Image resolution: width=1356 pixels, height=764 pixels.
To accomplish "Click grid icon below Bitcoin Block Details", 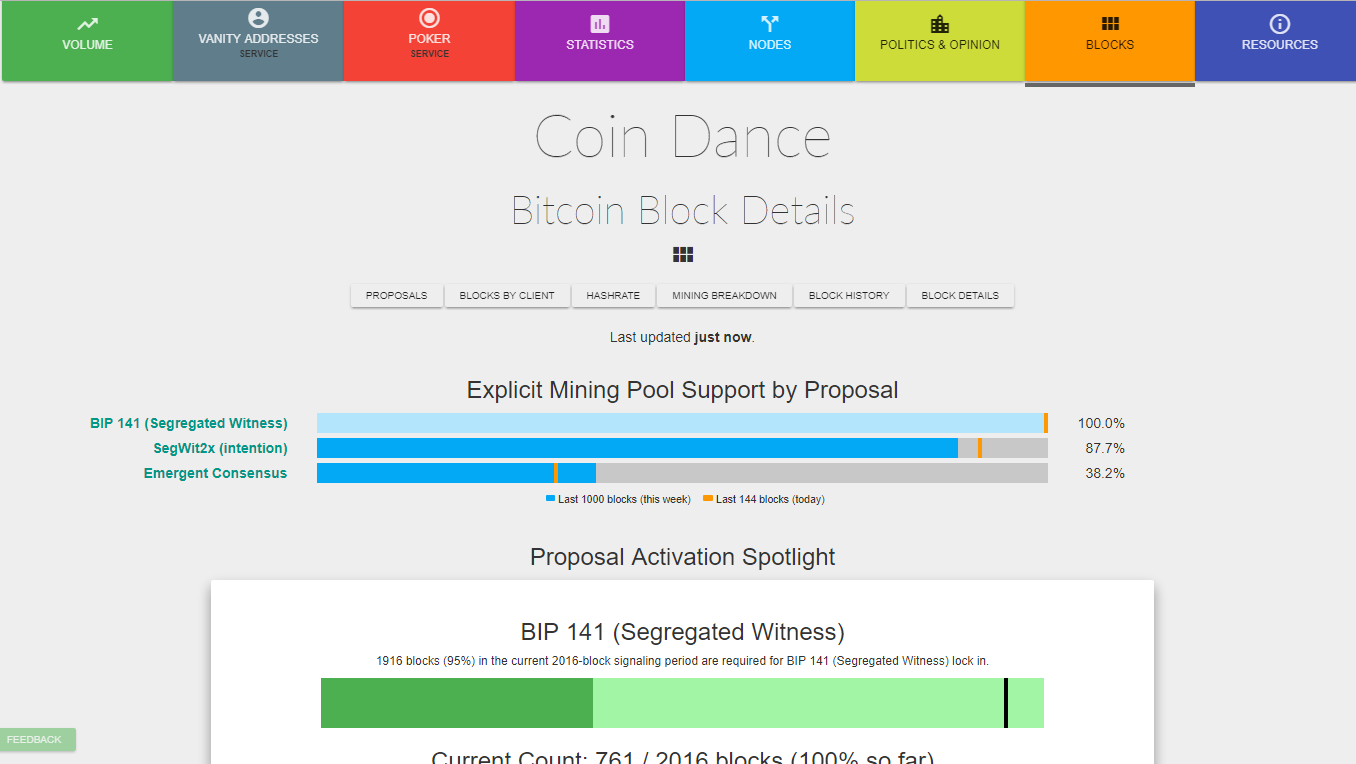I will [x=683, y=255].
